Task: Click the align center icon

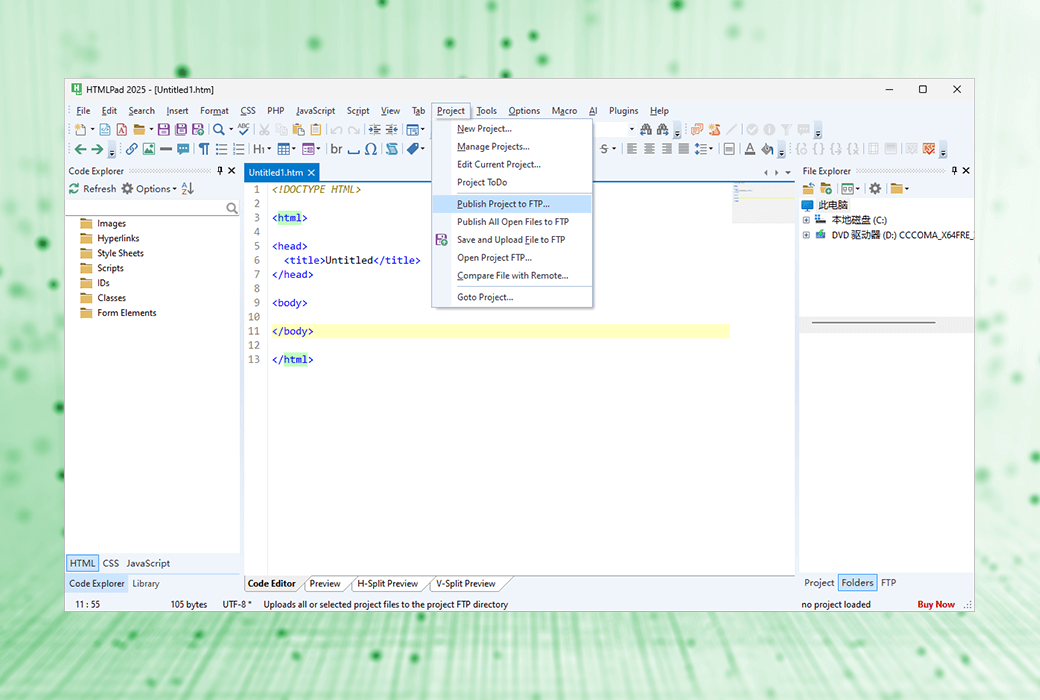Action: (x=649, y=149)
